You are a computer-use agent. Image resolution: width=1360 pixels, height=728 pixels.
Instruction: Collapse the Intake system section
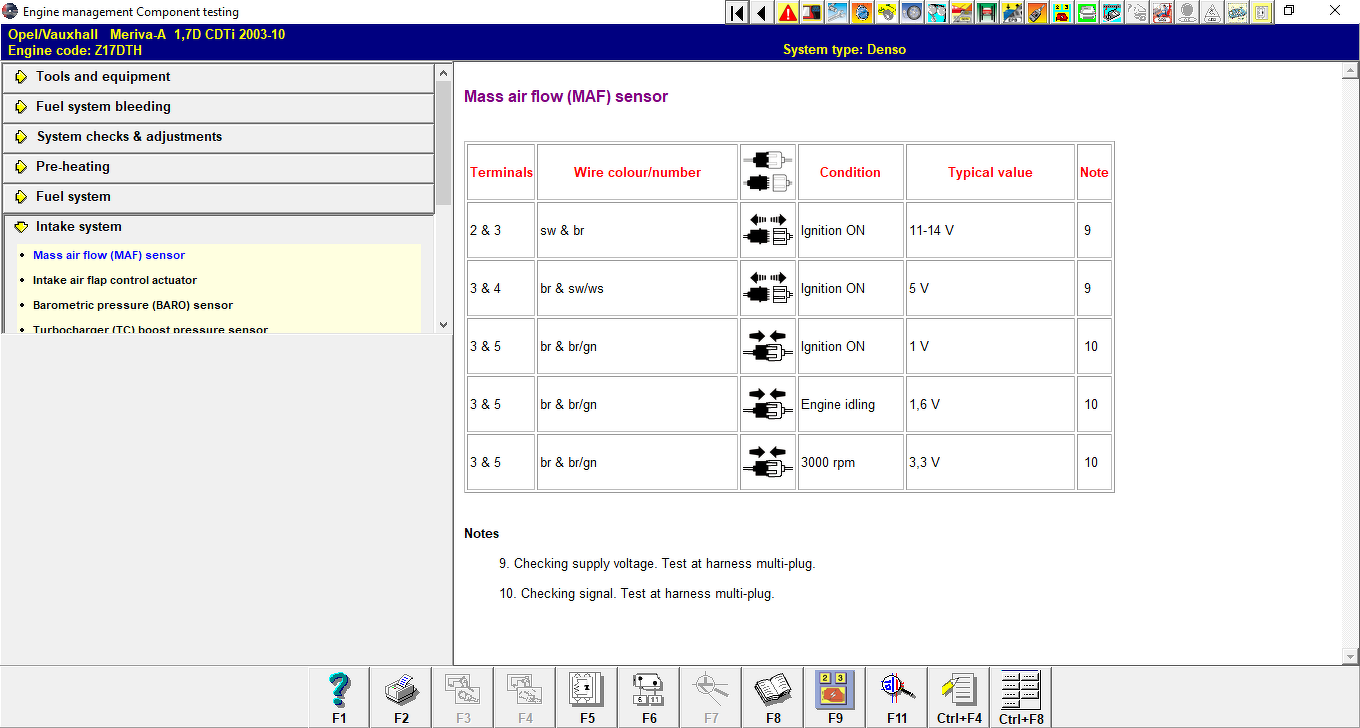pyautogui.click(x=218, y=227)
